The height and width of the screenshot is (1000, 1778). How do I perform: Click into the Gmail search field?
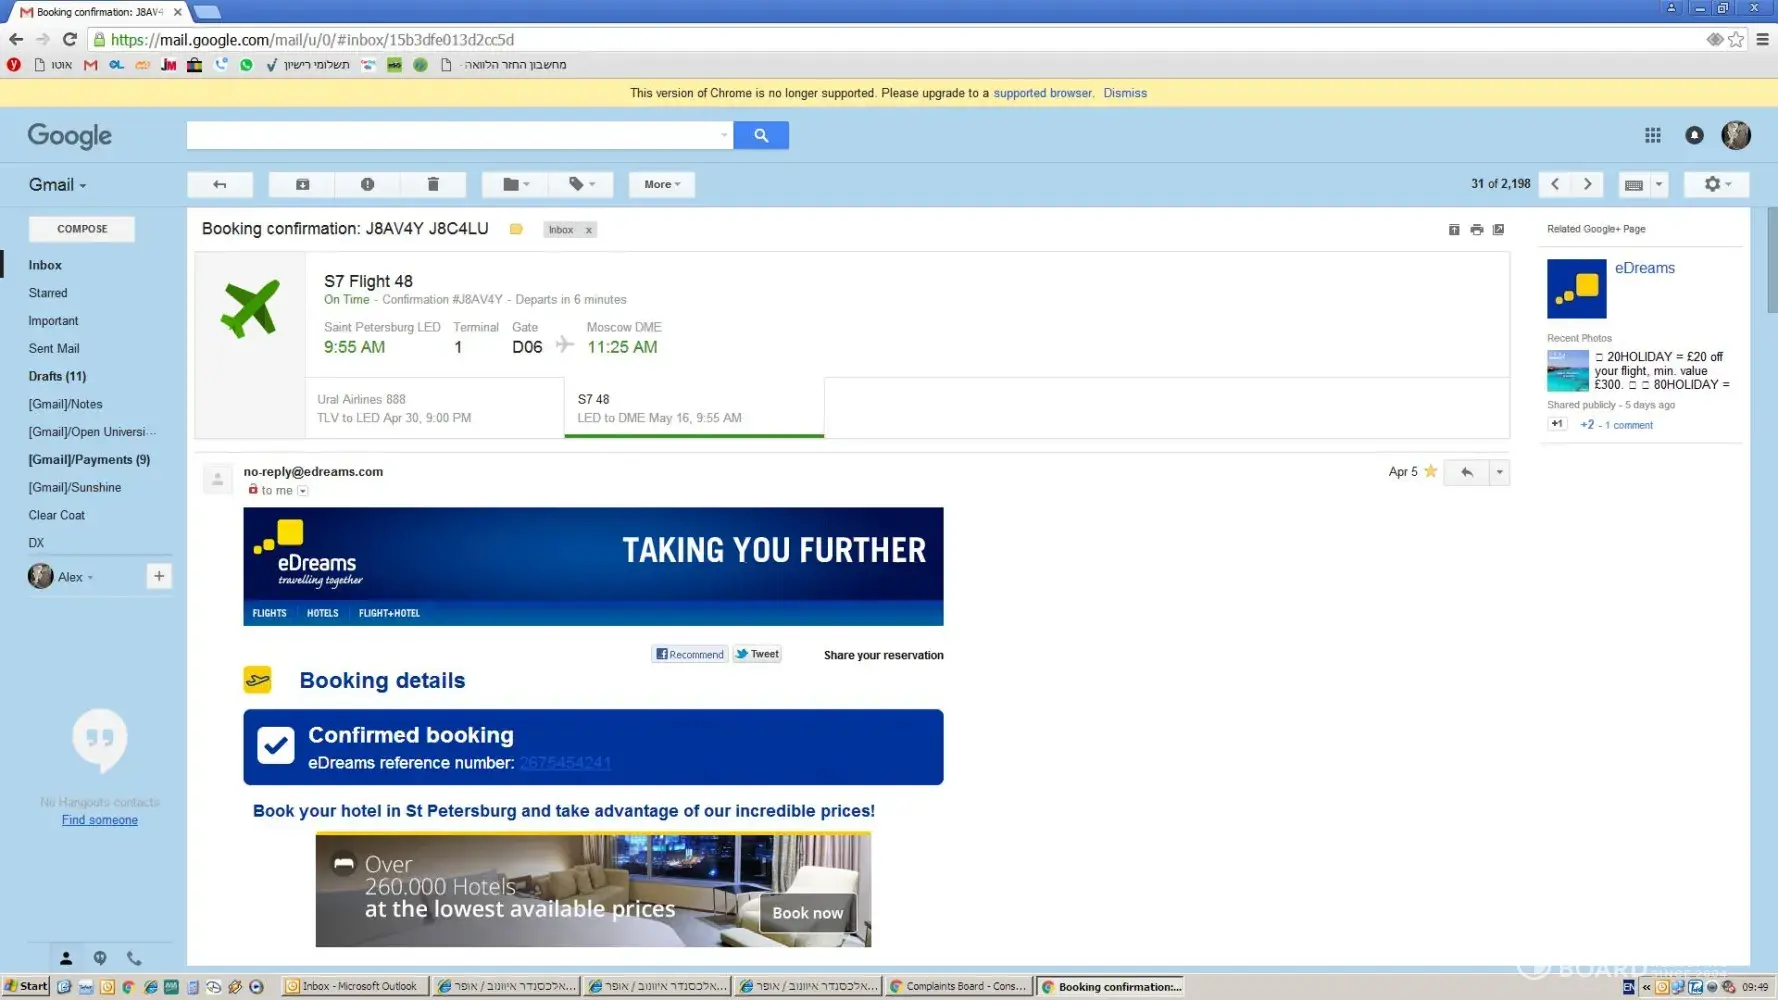[455, 135]
